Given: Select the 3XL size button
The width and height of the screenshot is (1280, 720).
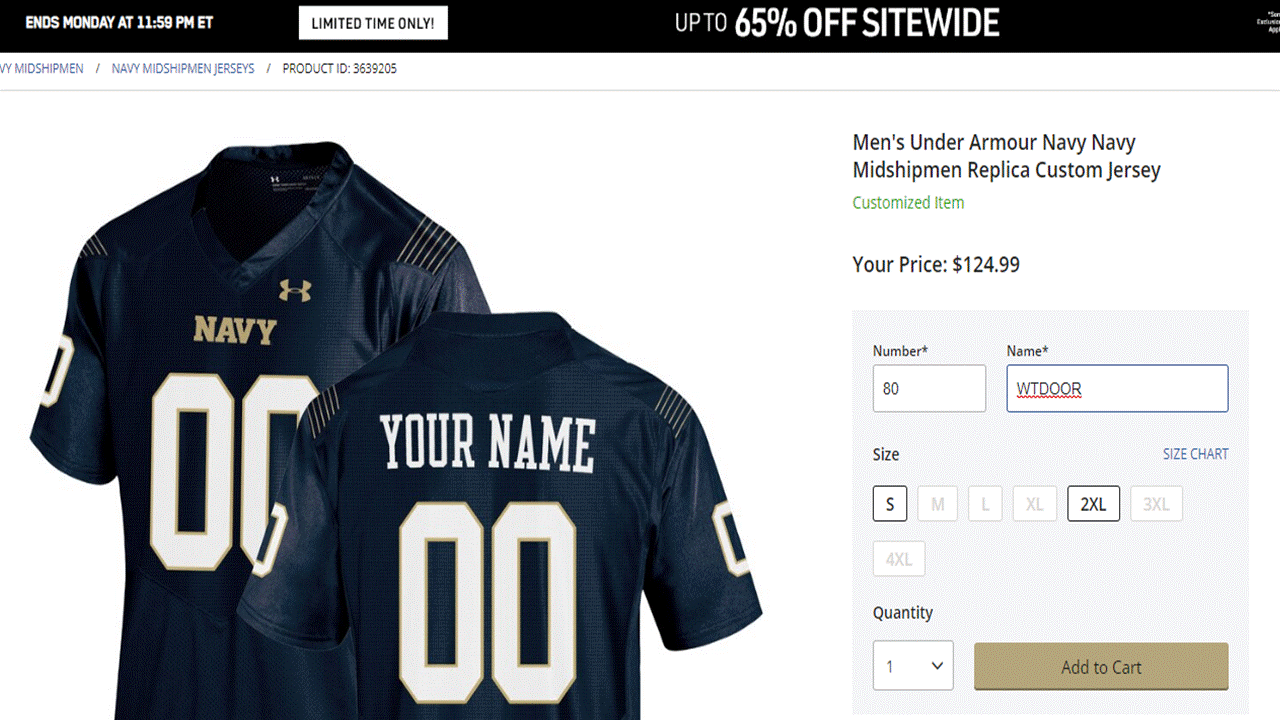Looking at the screenshot, I should tap(1156, 504).
